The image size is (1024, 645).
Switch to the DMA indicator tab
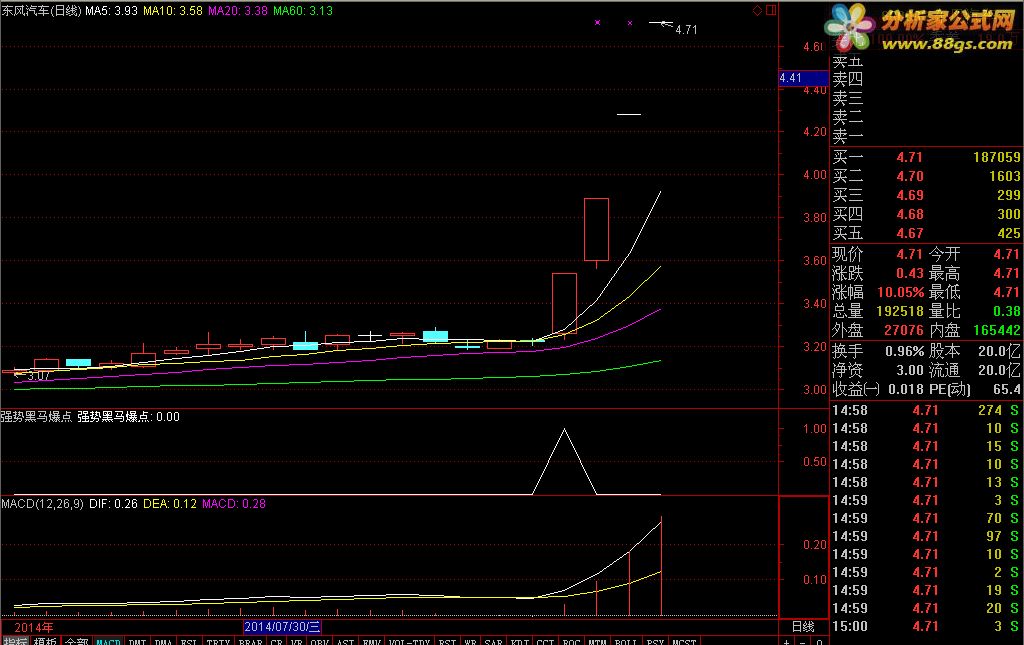pos(163,642)
